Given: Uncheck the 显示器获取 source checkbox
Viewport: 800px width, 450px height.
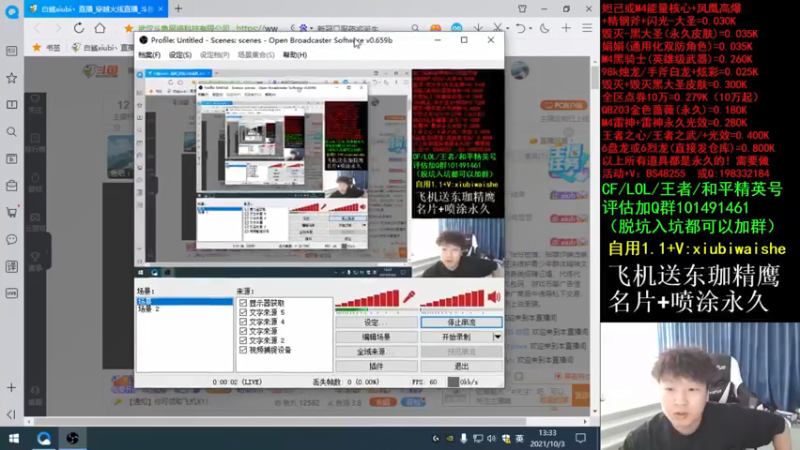Looking at the screenshot, I should coord(243,303).
